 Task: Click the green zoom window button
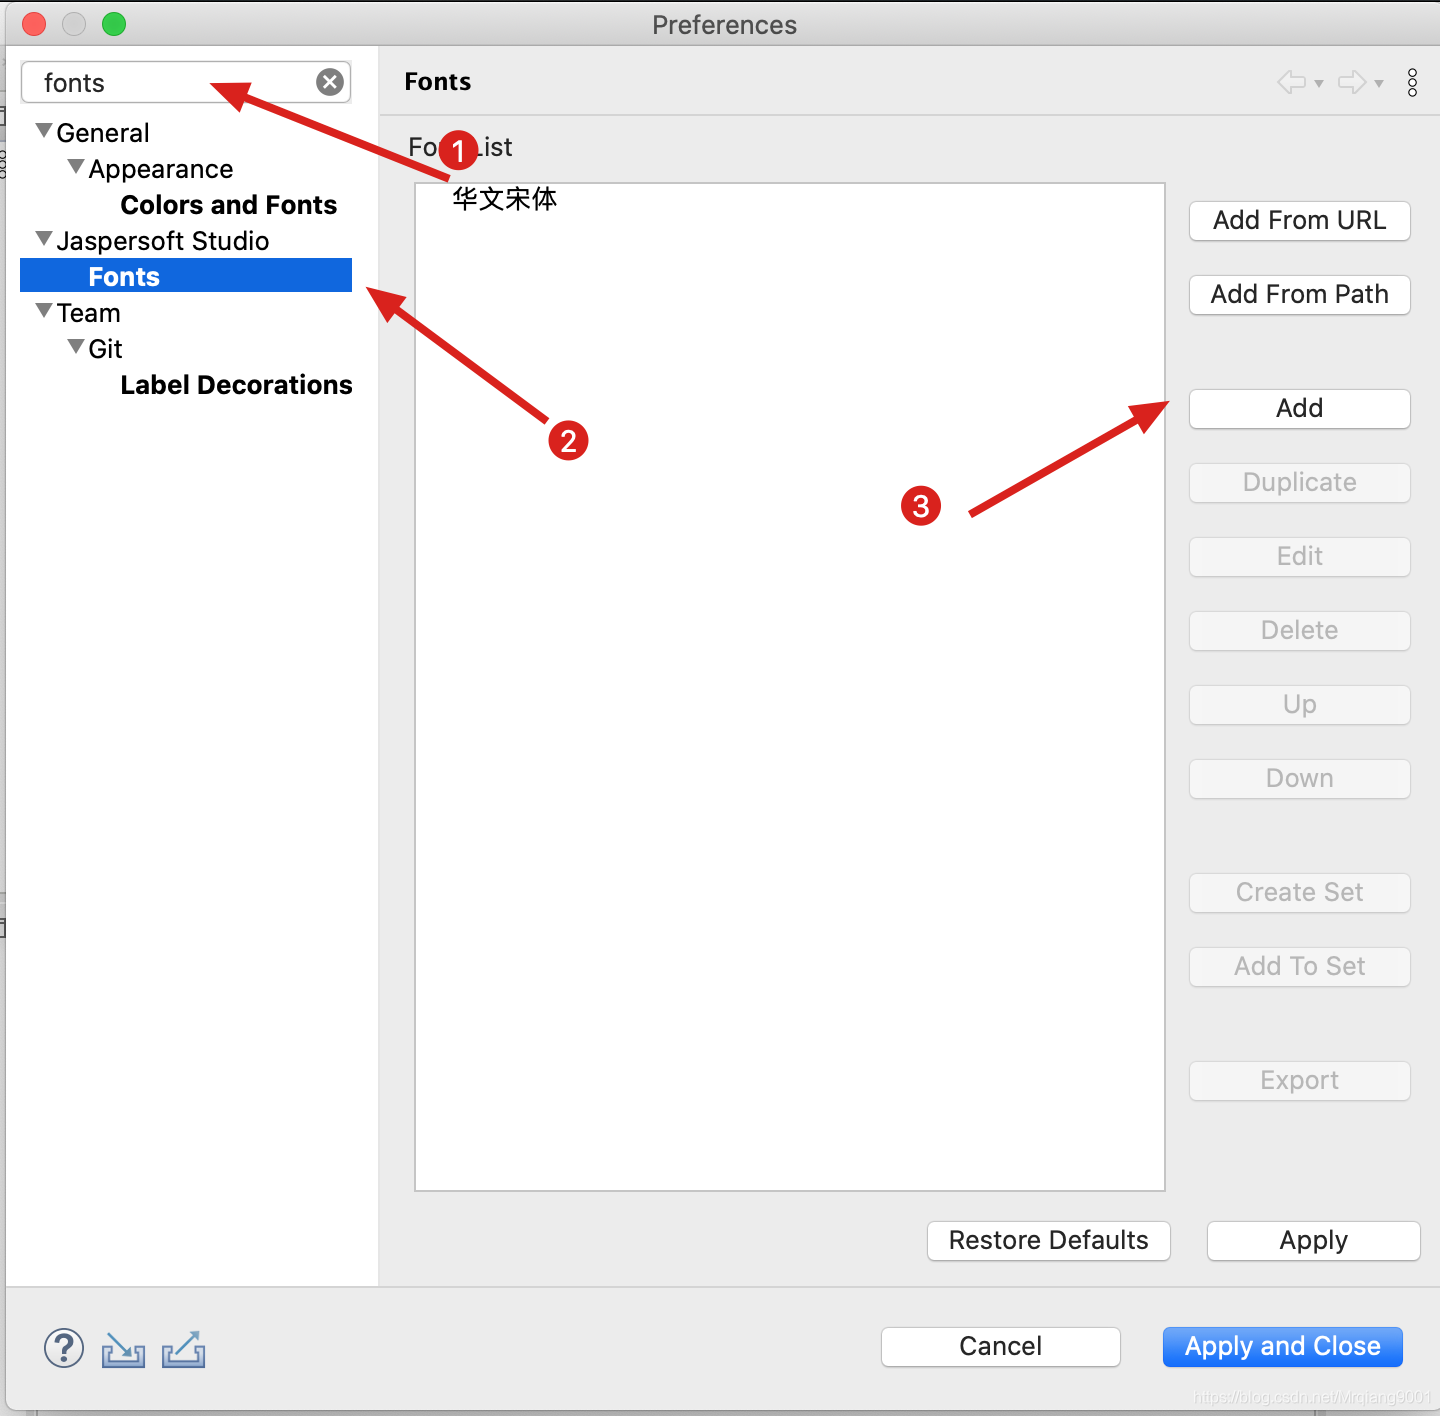(114, 24)
